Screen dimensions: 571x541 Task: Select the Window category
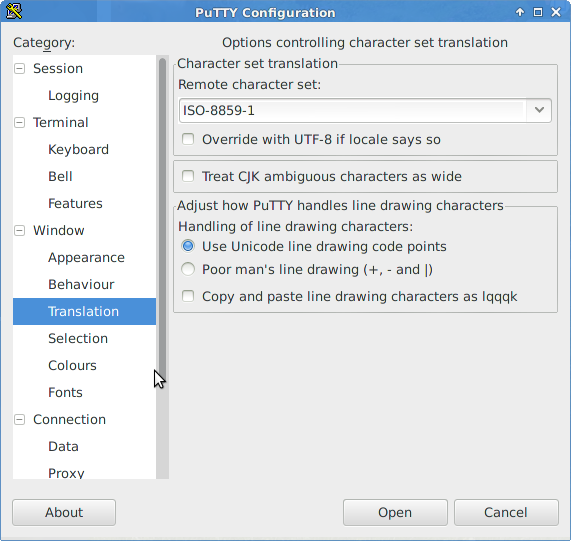(x=59, y=230)
